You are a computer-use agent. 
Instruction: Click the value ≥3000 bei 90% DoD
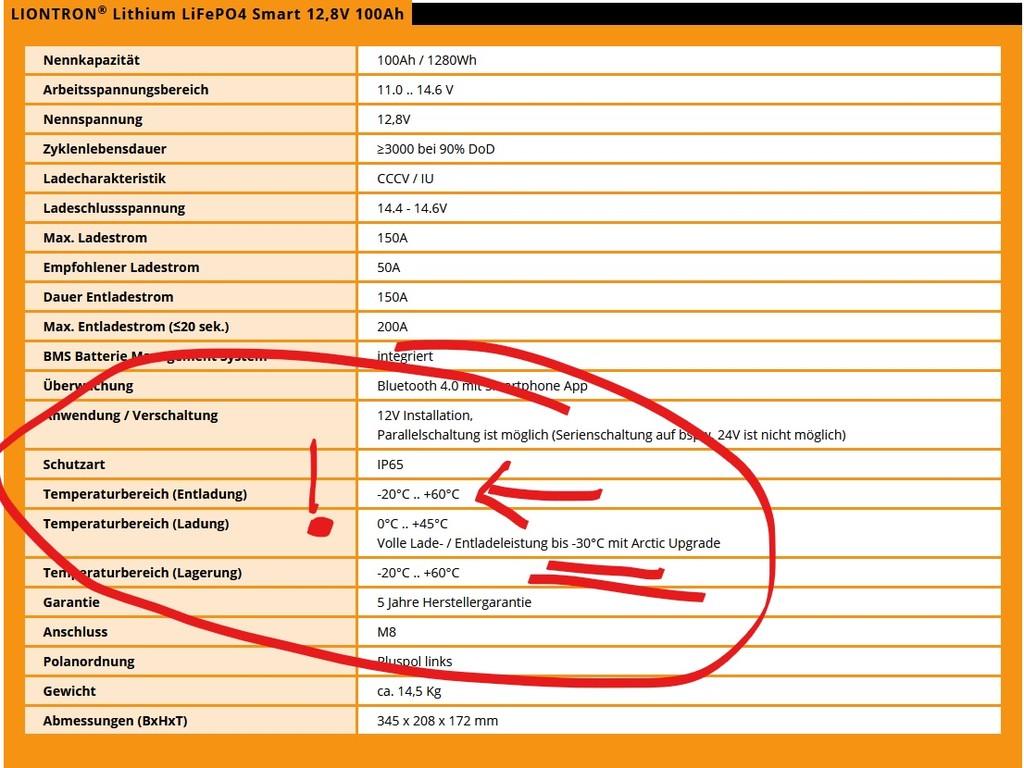436,149
